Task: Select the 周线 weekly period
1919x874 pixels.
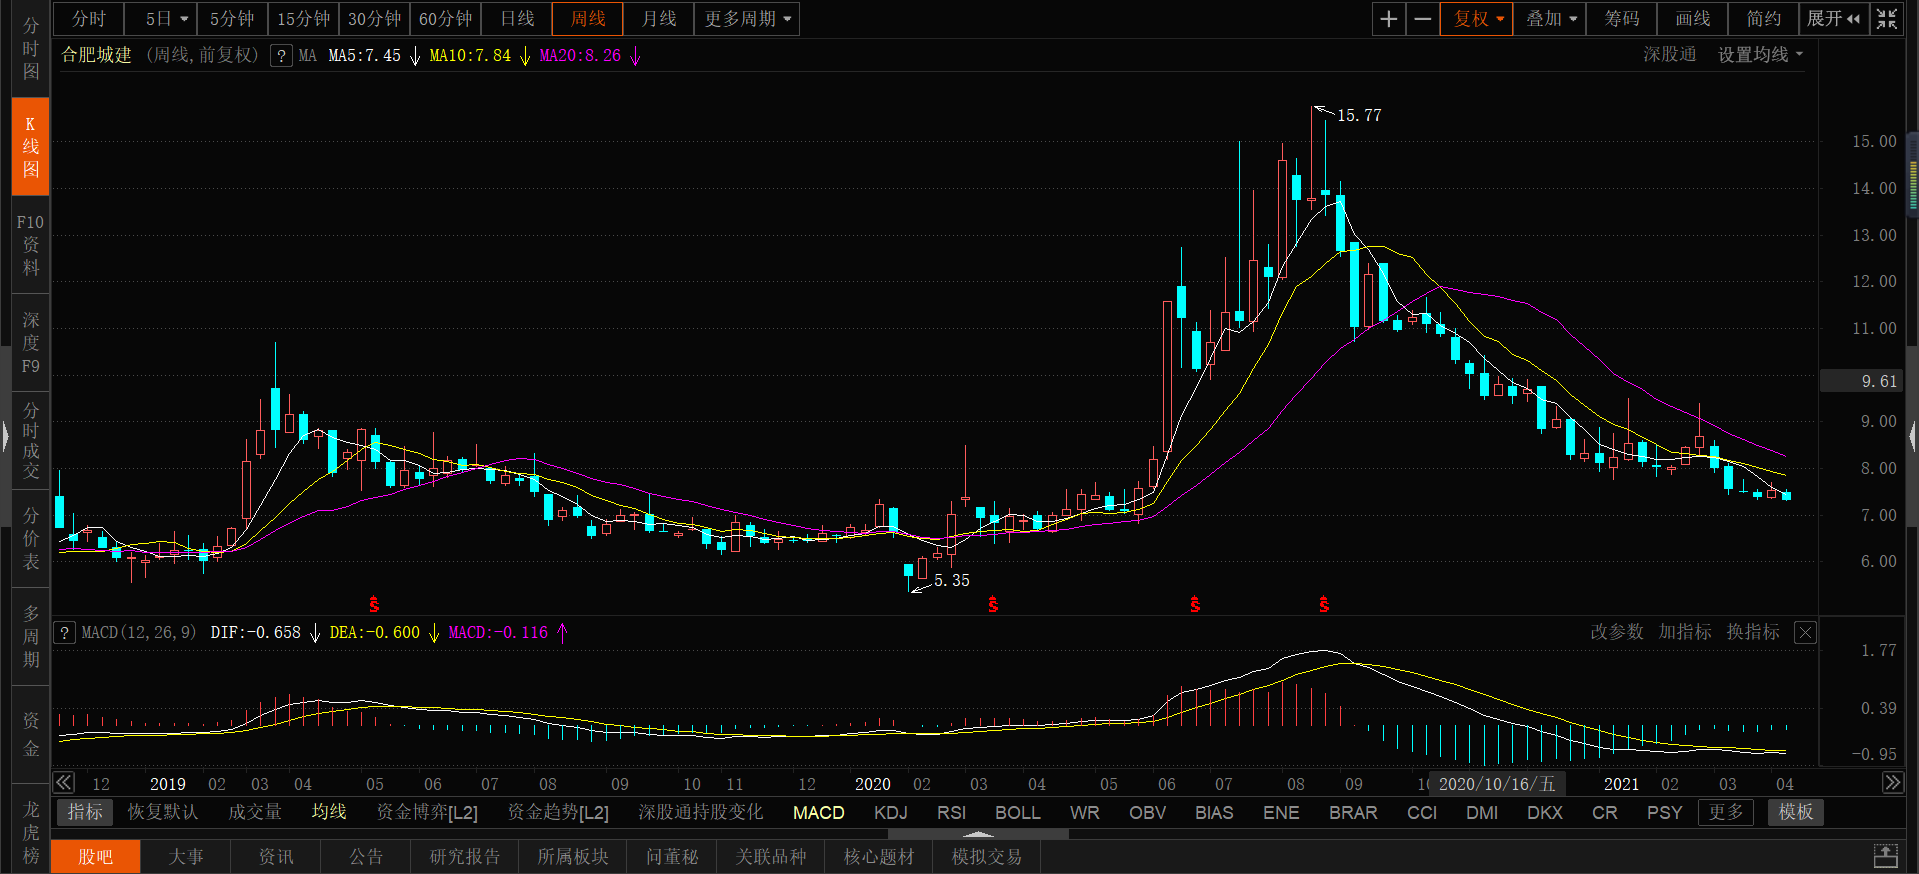Action: (x=588, y=19)
